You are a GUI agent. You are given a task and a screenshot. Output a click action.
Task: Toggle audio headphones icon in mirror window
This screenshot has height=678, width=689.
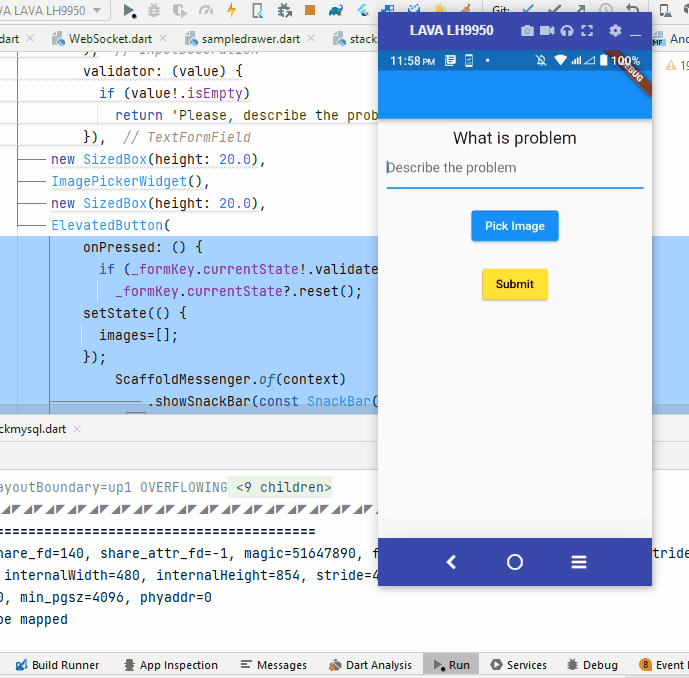[567, 30]
